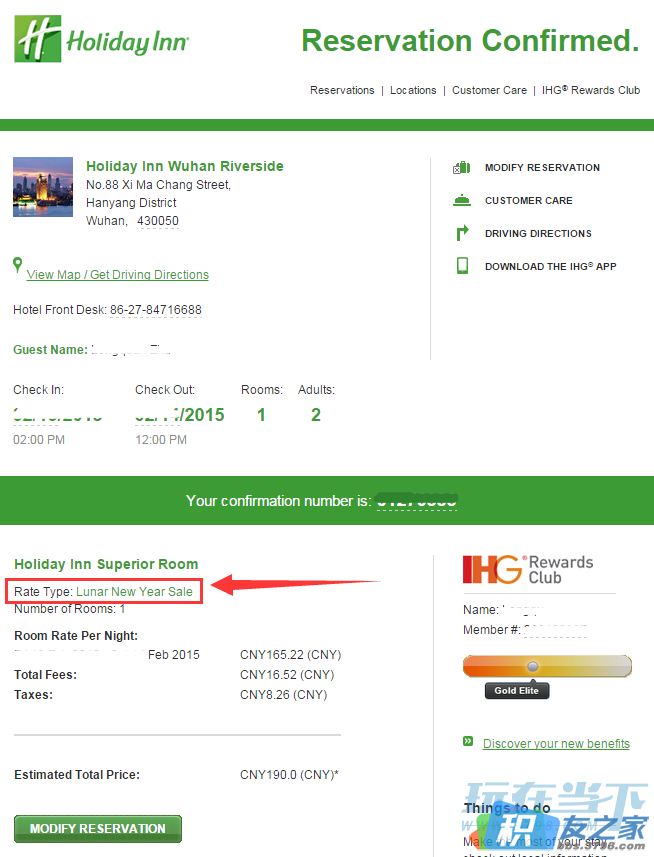
Task: Click the rewards member number
Action: click(555, 630)
